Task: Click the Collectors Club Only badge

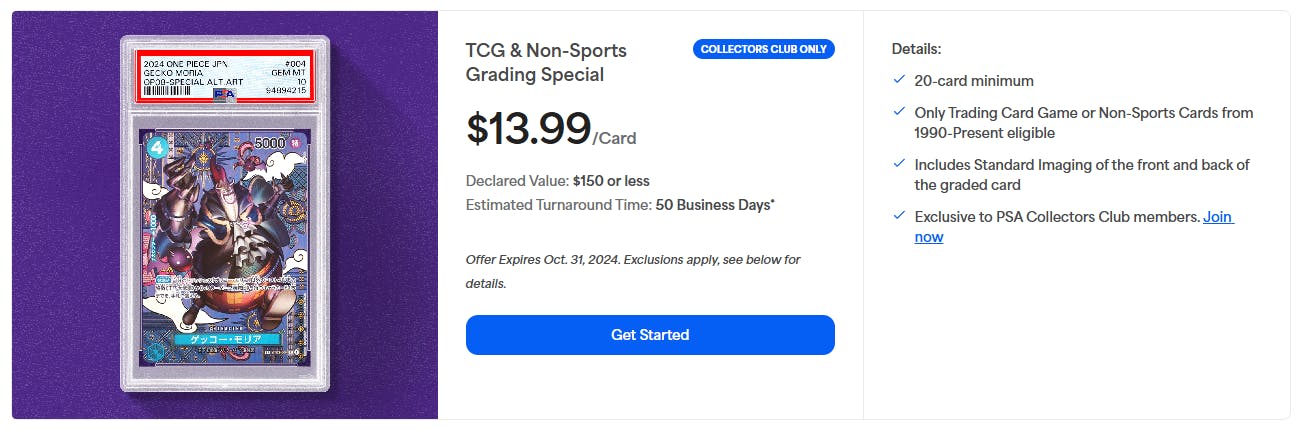Action: tap(763, 49)
